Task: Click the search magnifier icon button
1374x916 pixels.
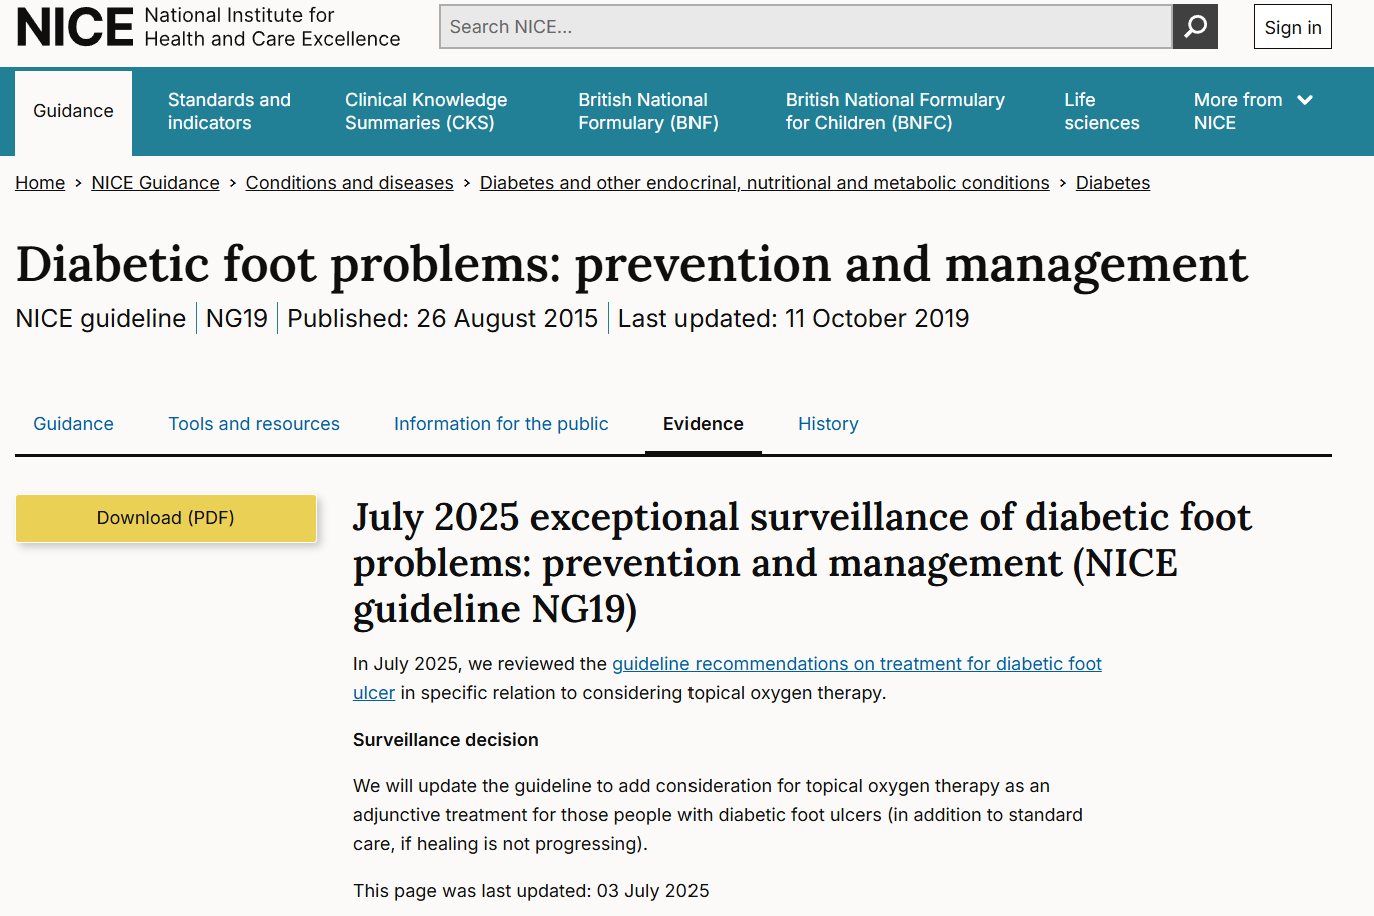Action: point(1195,27)
